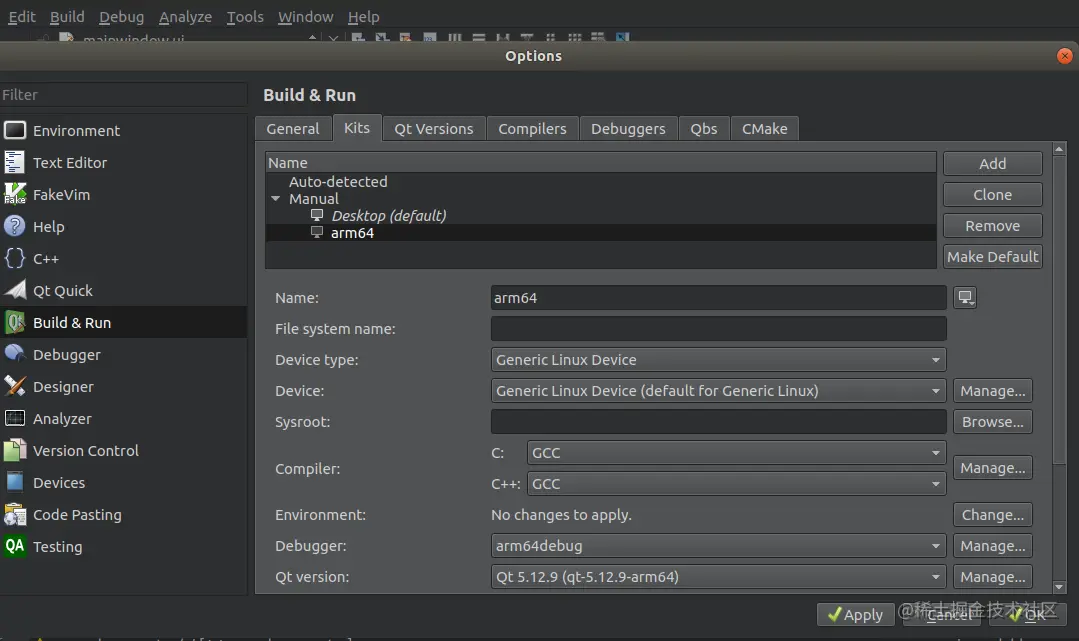Click the Add kit button

(992, 164)
